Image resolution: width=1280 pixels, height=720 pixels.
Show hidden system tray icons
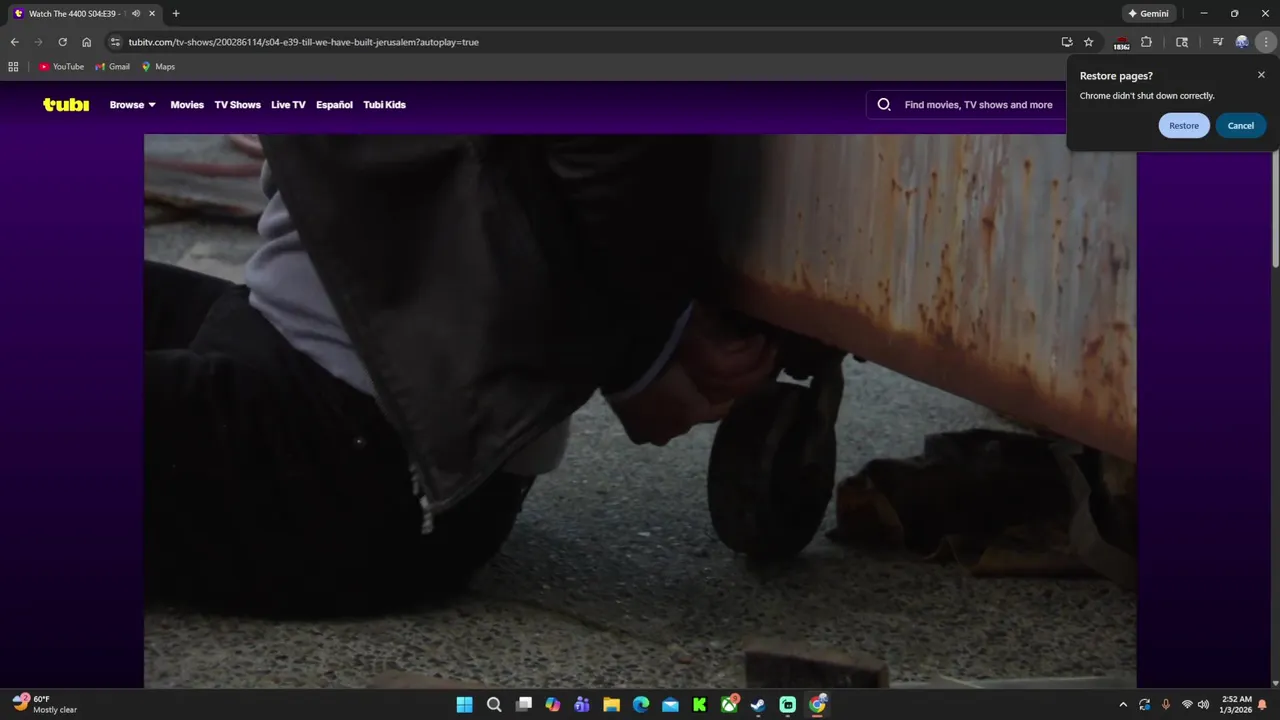[1123, 705]
